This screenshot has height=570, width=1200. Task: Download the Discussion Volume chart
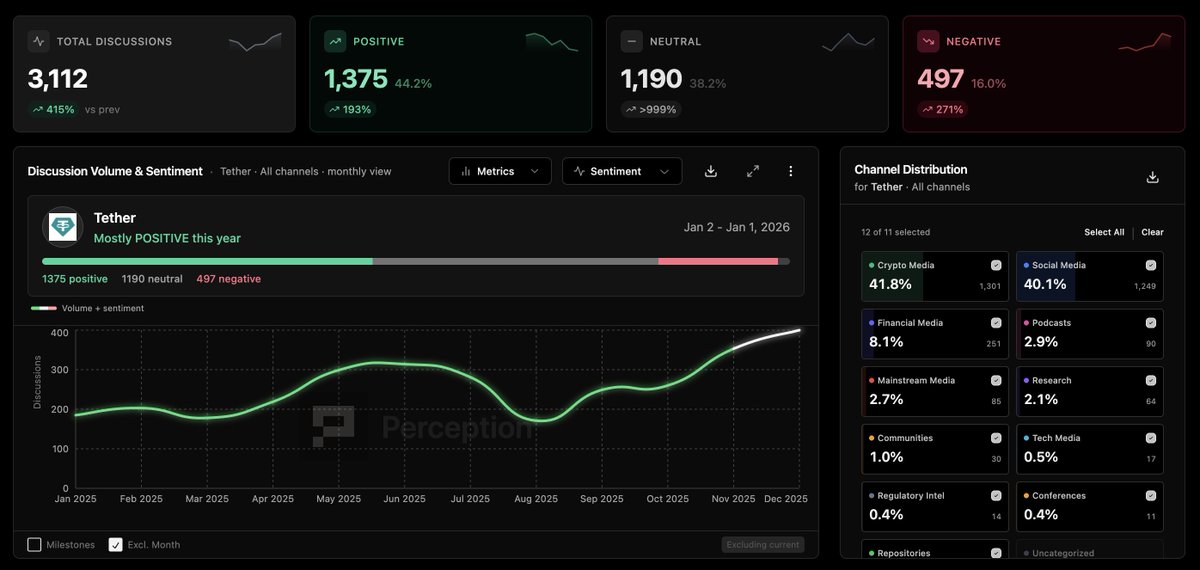711,171
